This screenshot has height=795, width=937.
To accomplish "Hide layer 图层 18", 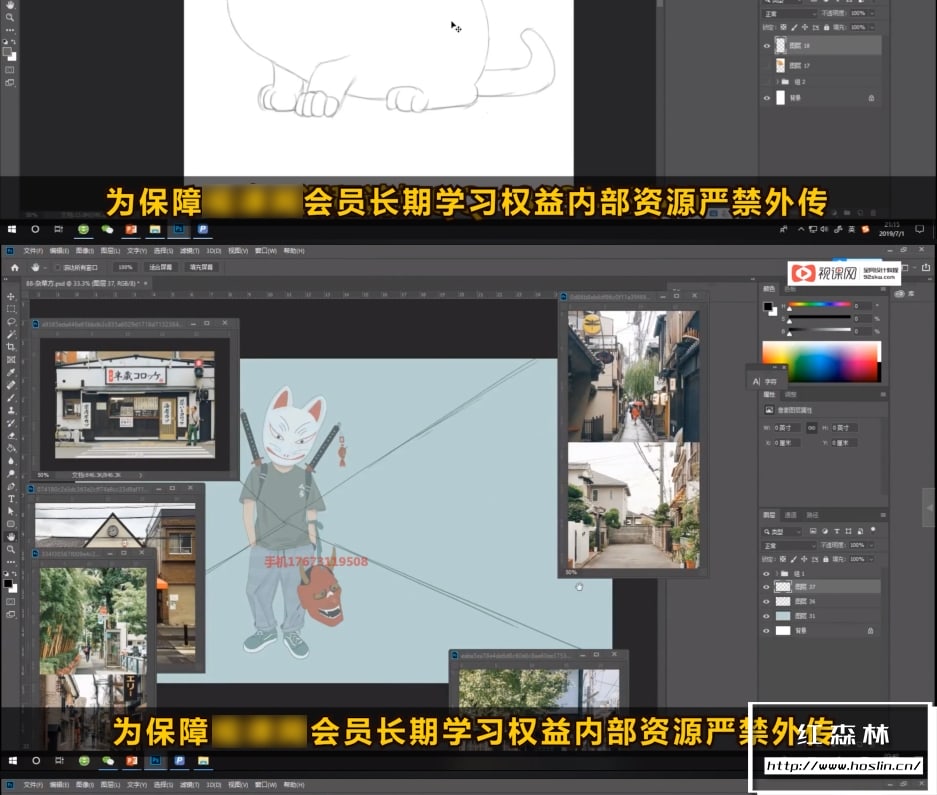I will pyautogui.click(x=767, y=45).
